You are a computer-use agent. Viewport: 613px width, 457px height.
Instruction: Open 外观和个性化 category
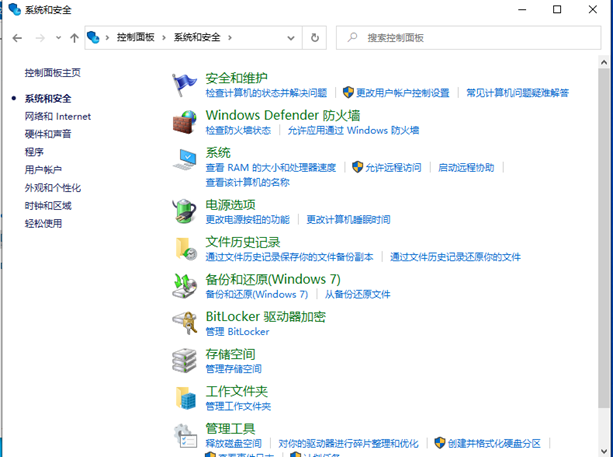[x=53, y=188]
